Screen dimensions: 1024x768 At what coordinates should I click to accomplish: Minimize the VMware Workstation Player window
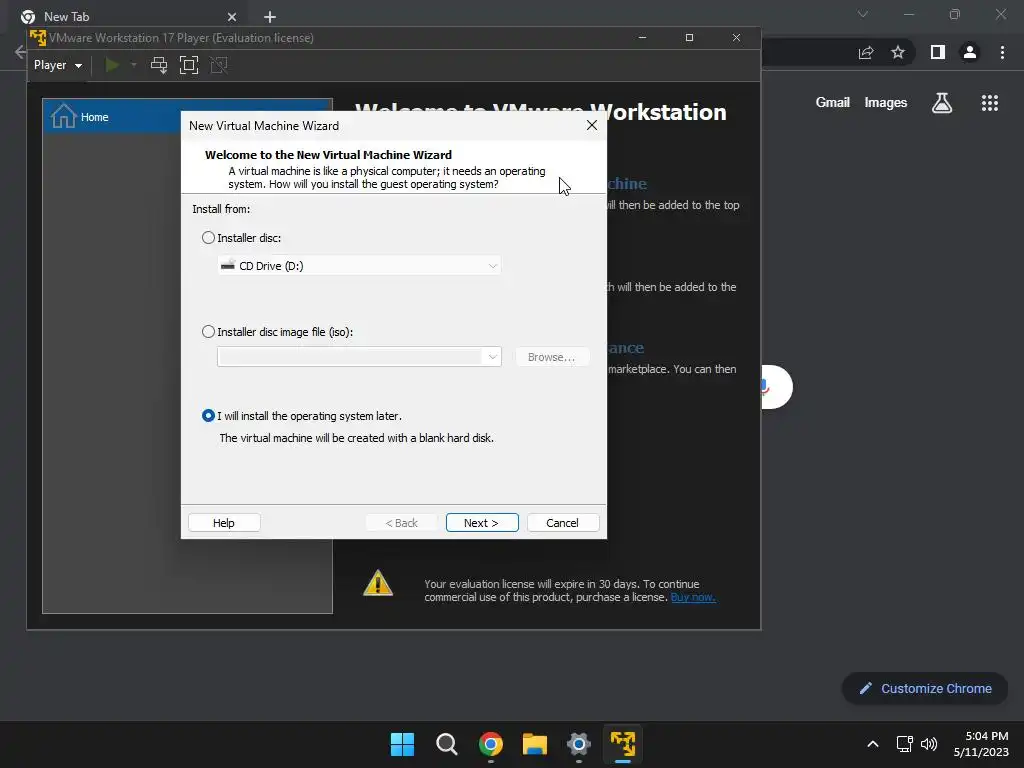[643, 38]
